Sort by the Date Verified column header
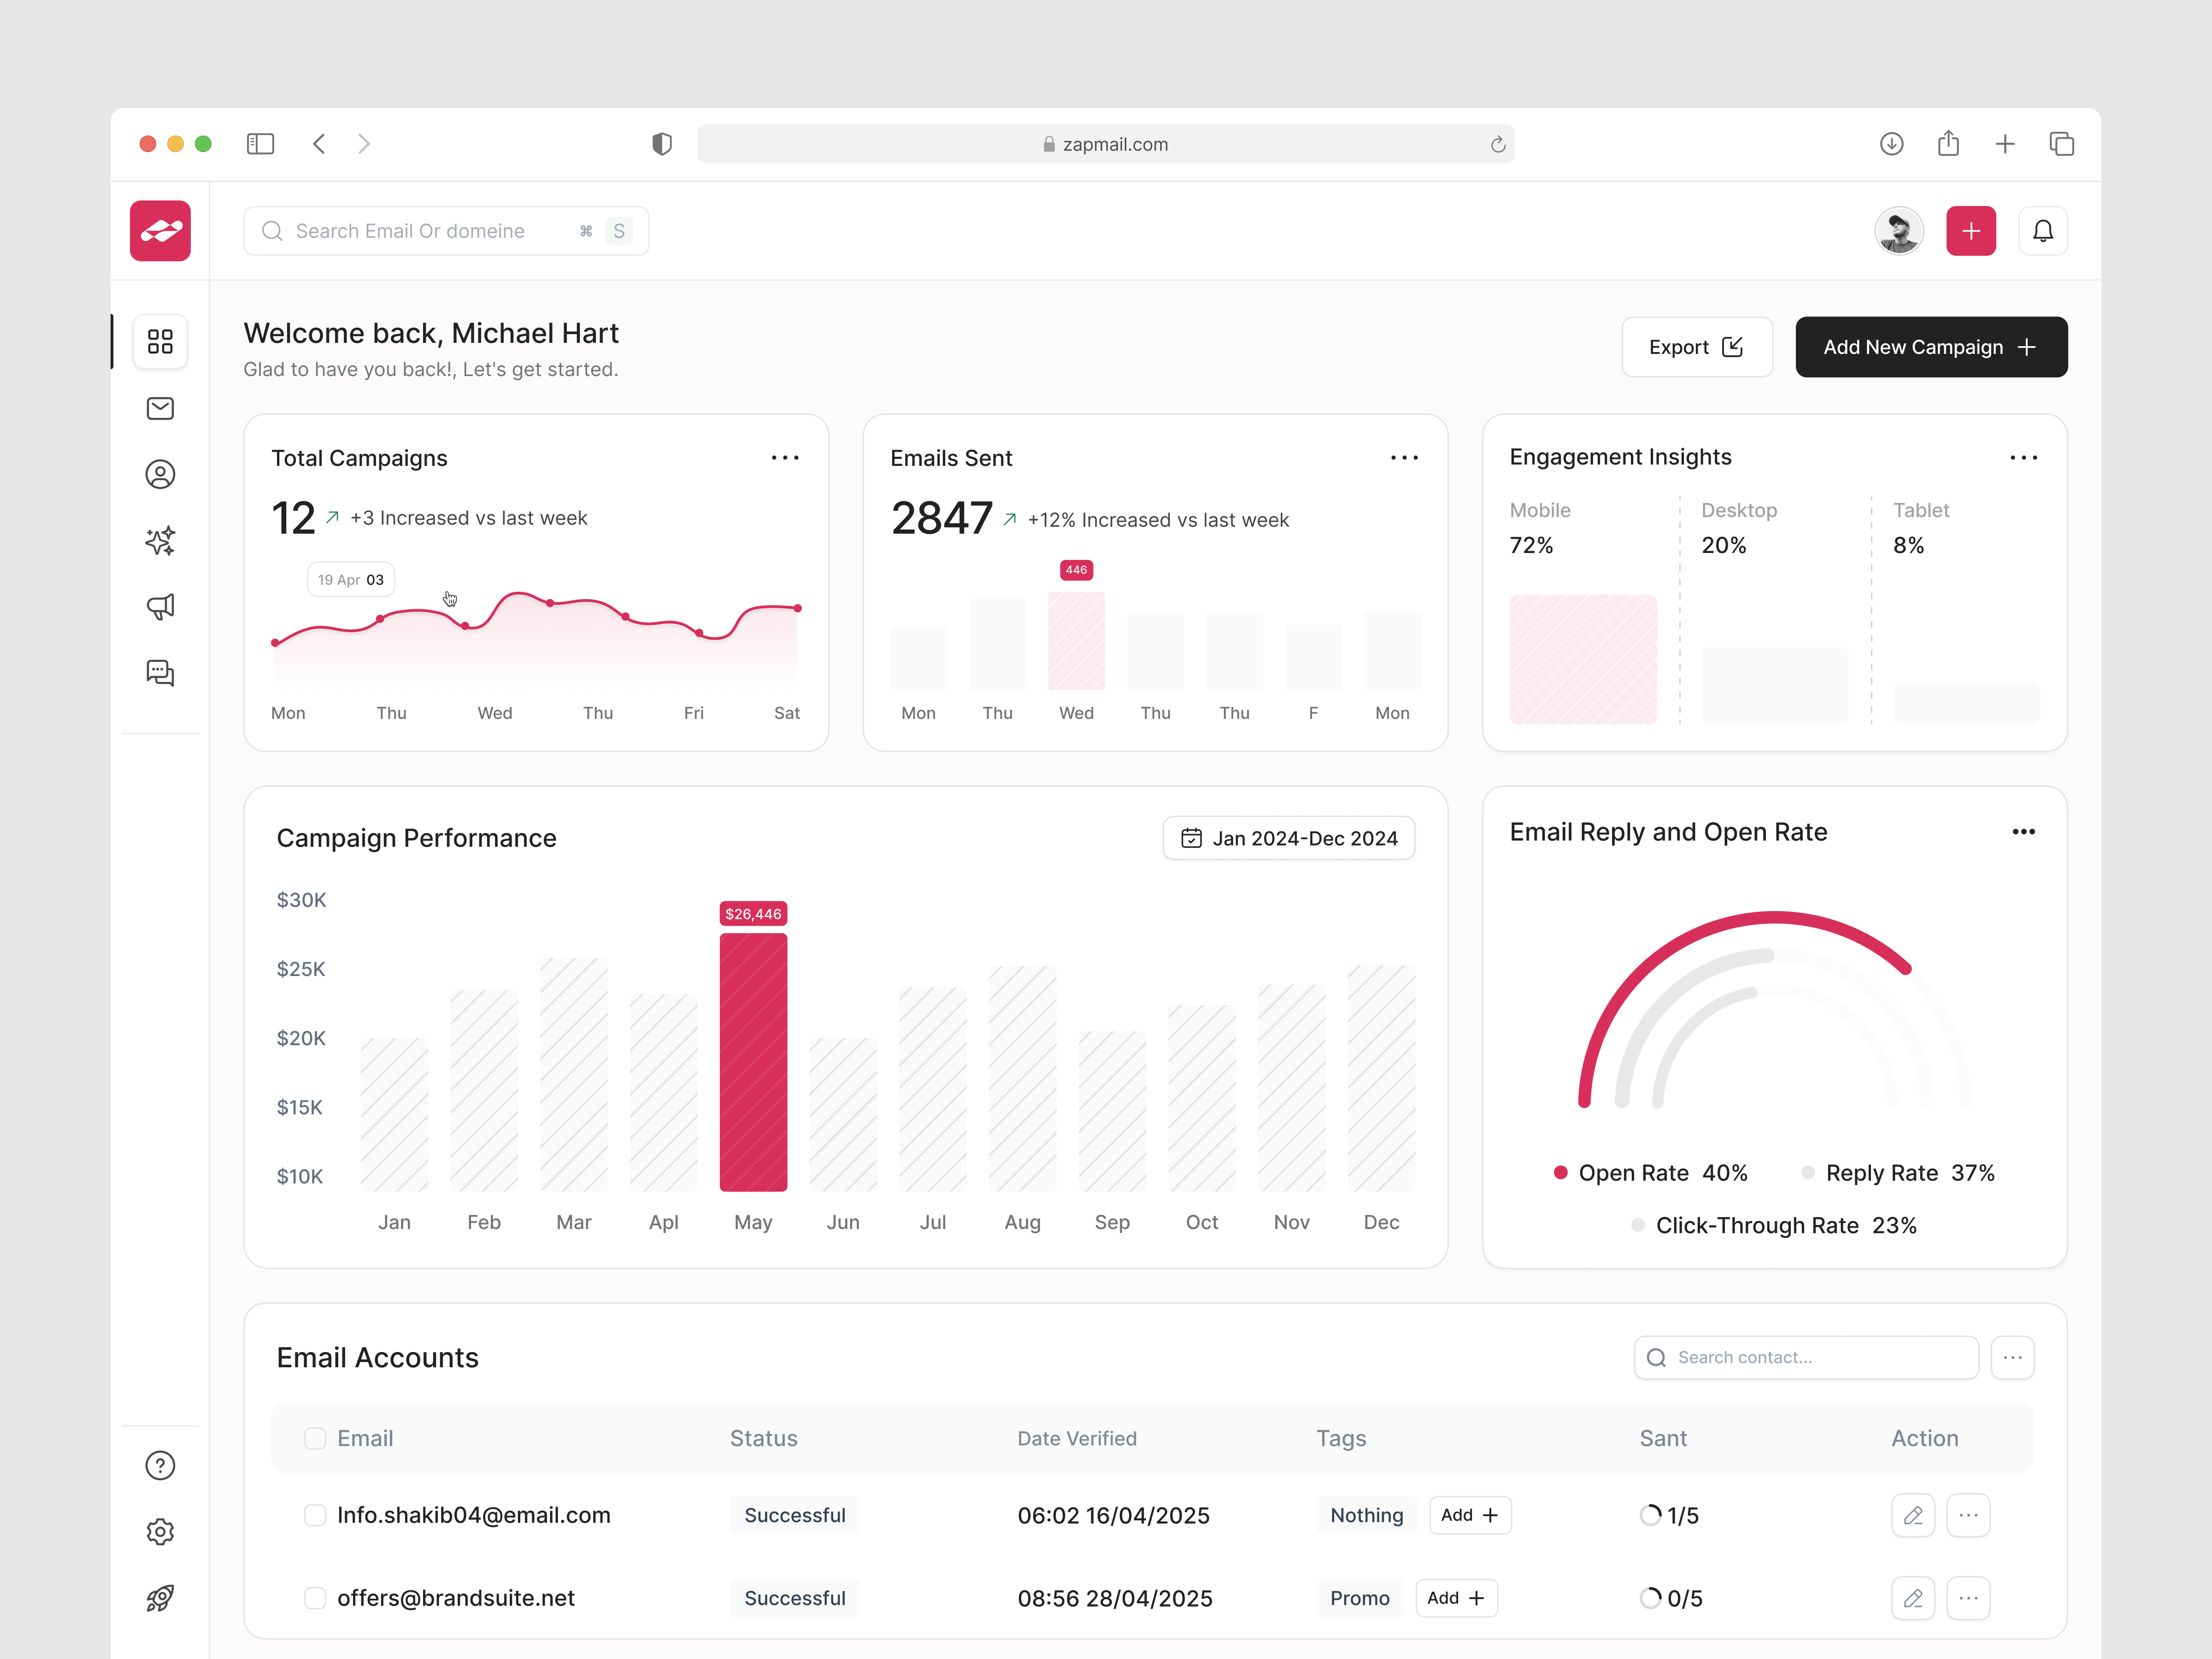Image resolution: width=2212 pixels, height=1659 pixels. pos(1077,1438)
